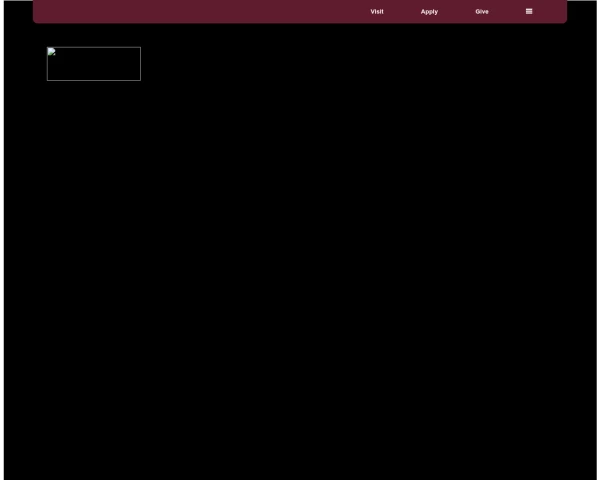Open the hamburger menu icon
600x480 pixels.
(x=529, y=11)
